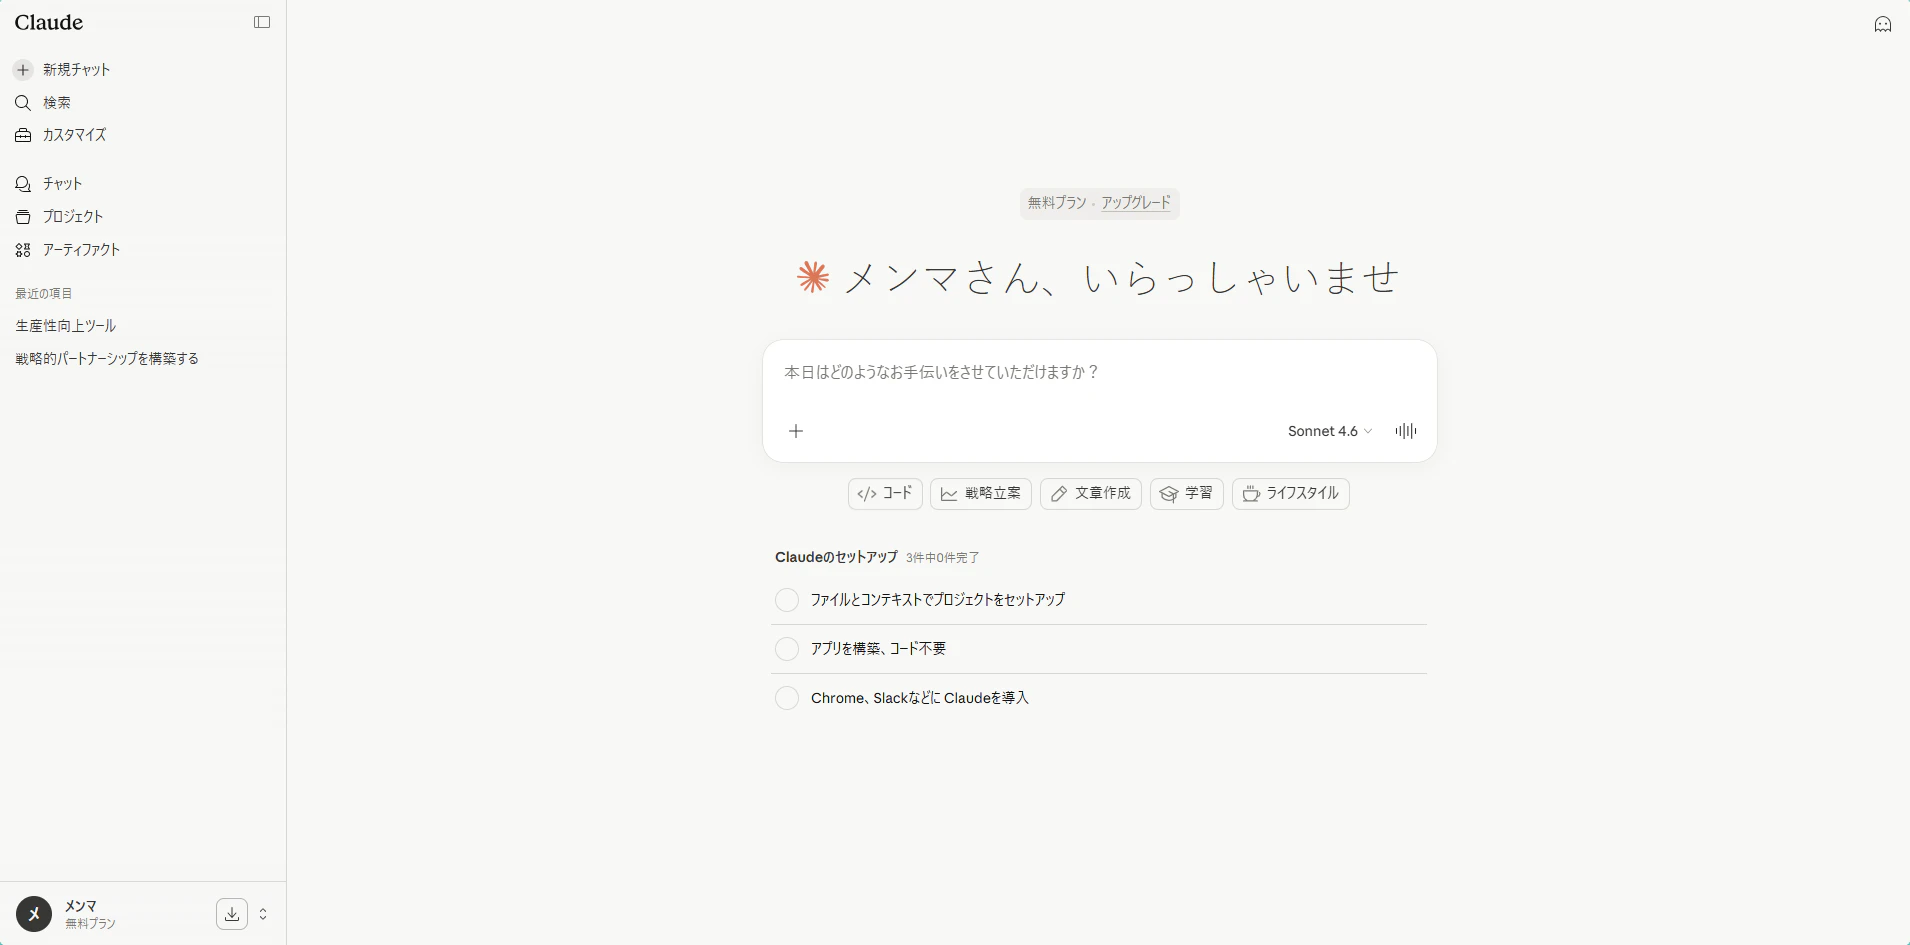Click the メンマ account name
This screenshot has width=1910, height=945.
pos(81,906)
